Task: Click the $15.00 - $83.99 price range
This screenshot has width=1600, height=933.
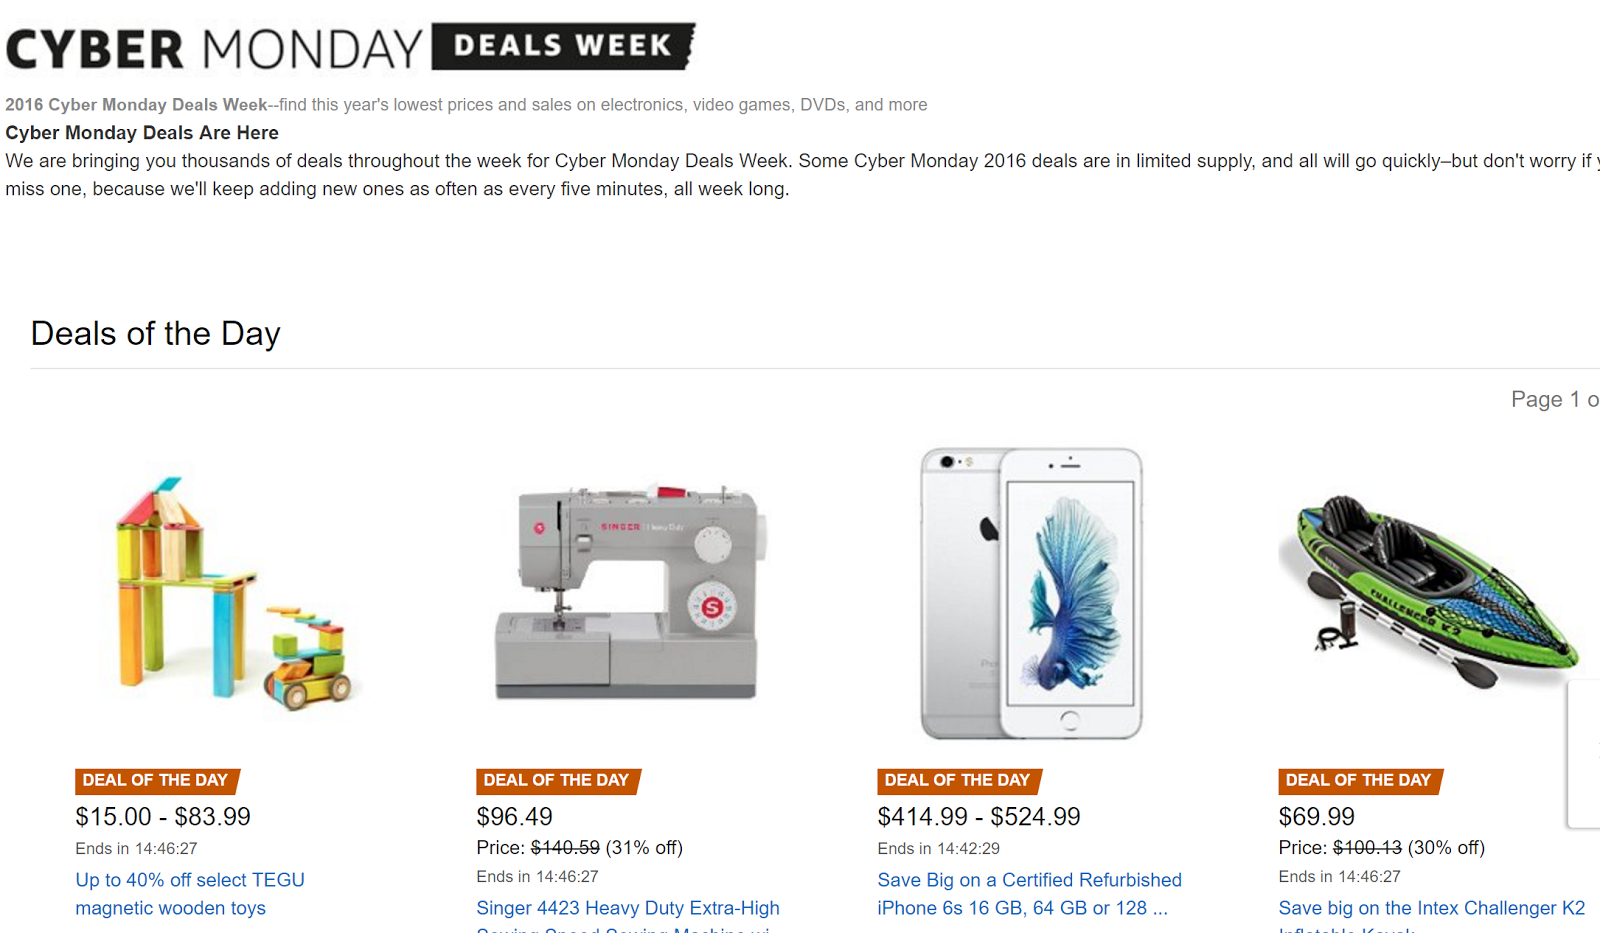Action: pyautogui.click(x=163, y=817)
